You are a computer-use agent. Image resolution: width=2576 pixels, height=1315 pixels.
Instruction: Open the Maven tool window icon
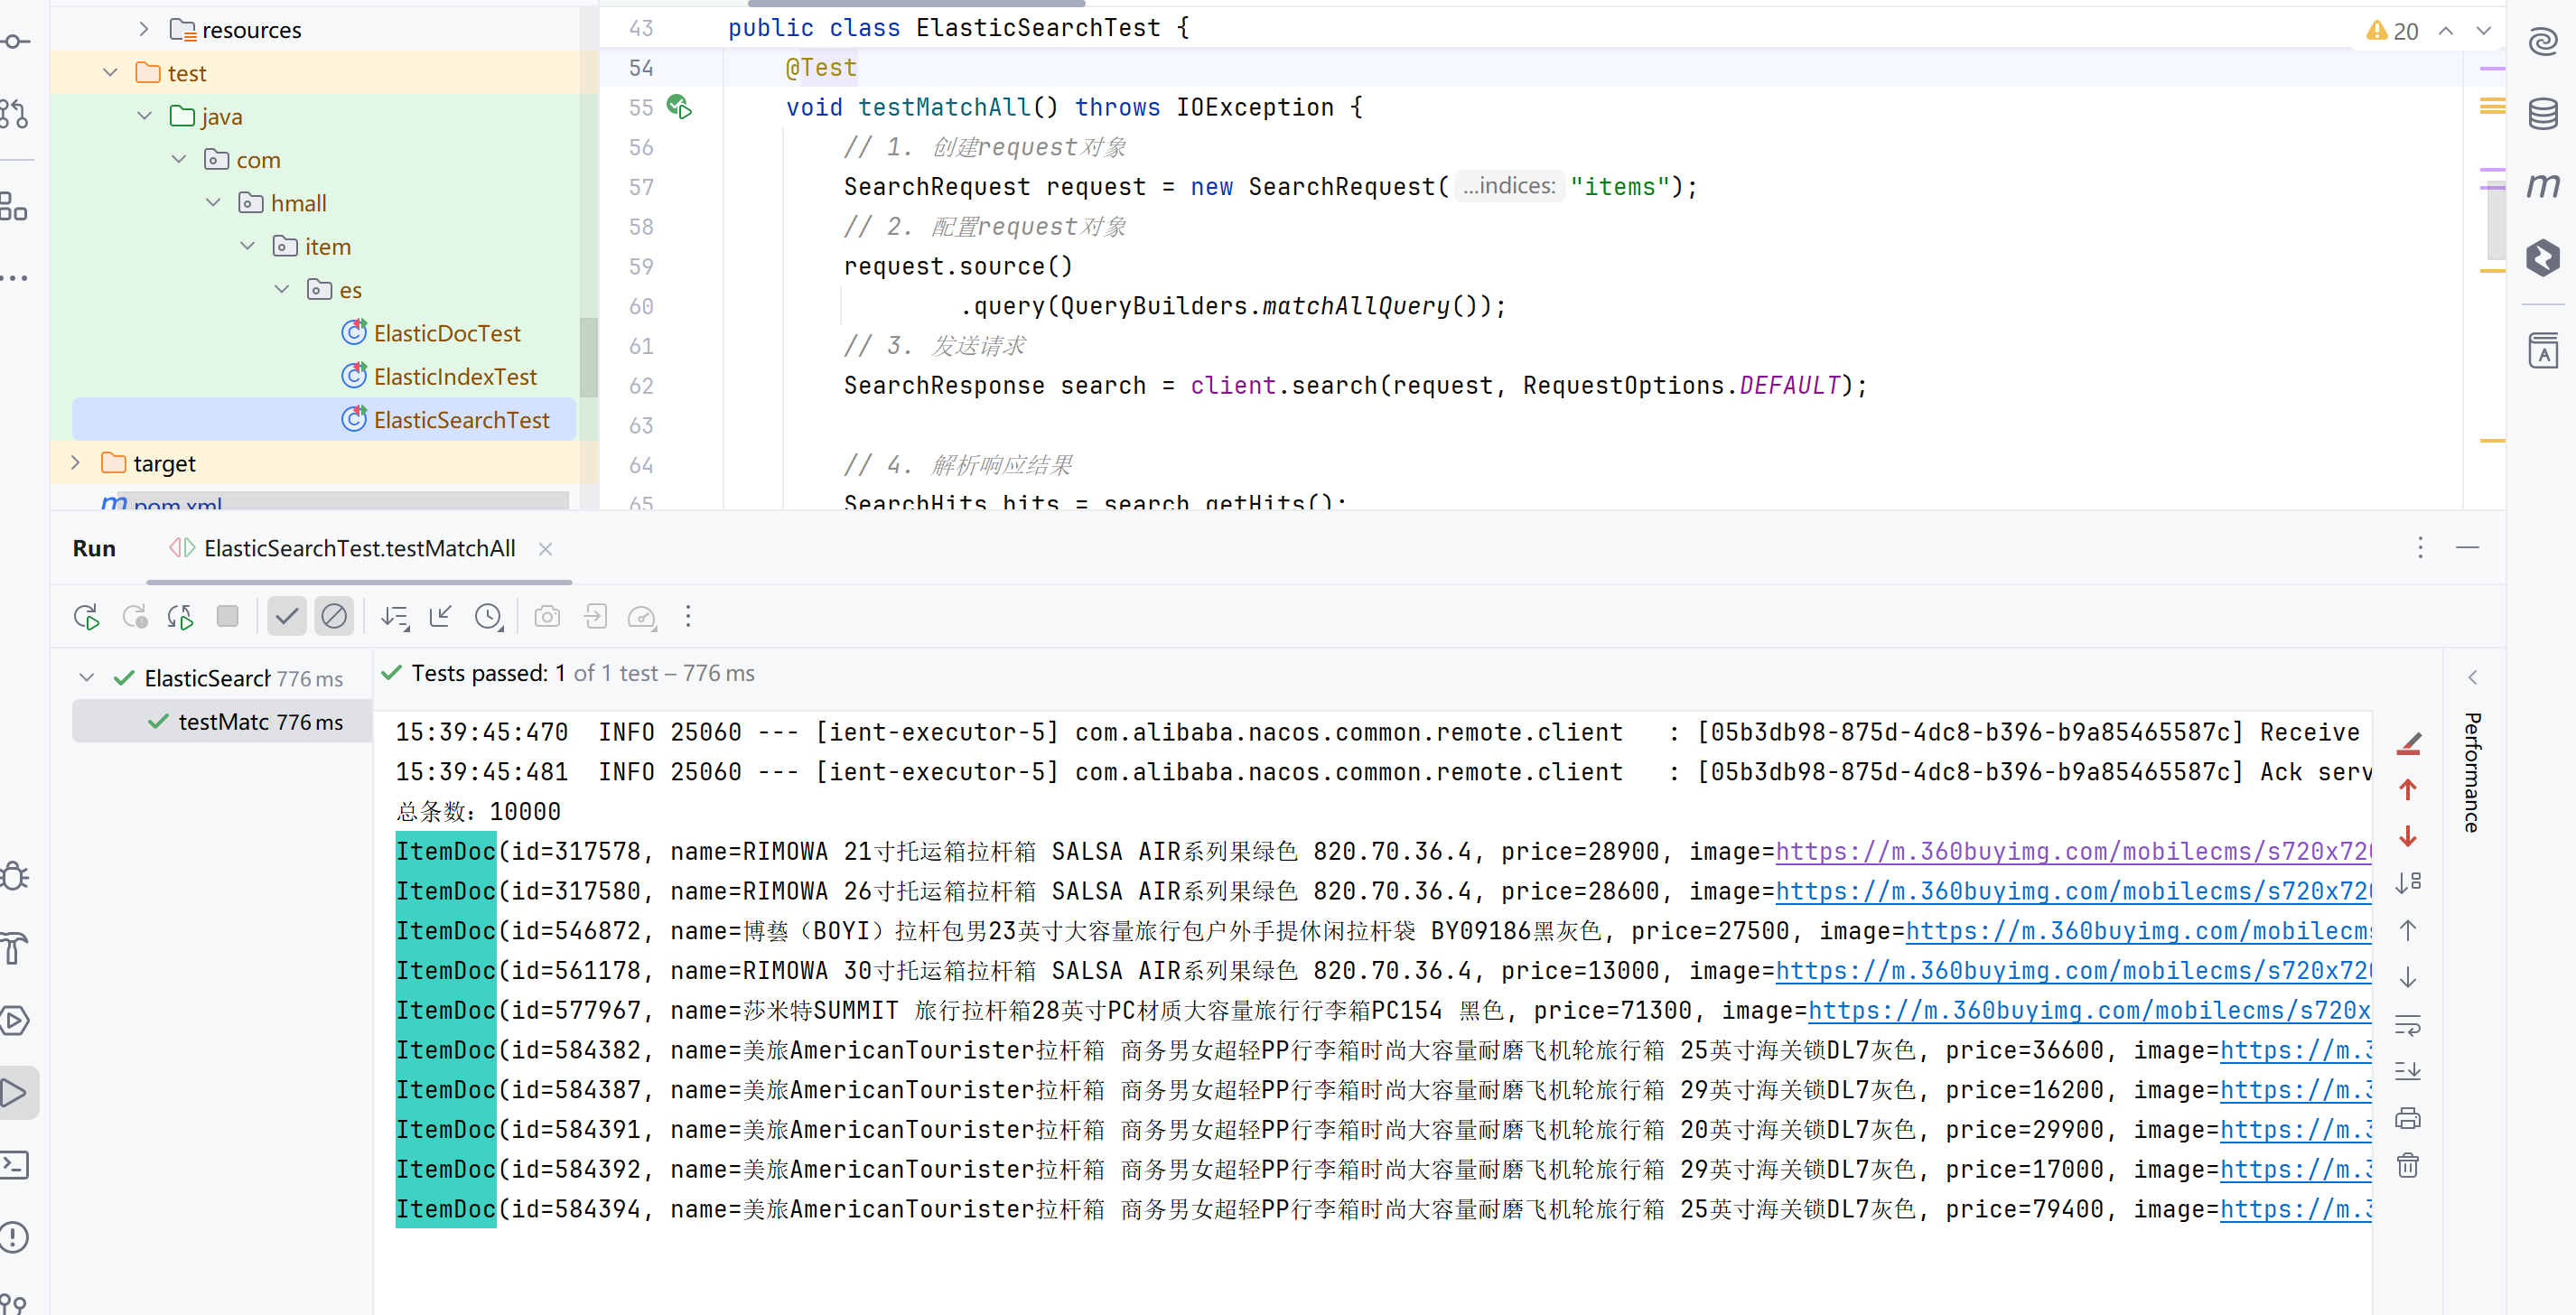tap(2543, 185)
